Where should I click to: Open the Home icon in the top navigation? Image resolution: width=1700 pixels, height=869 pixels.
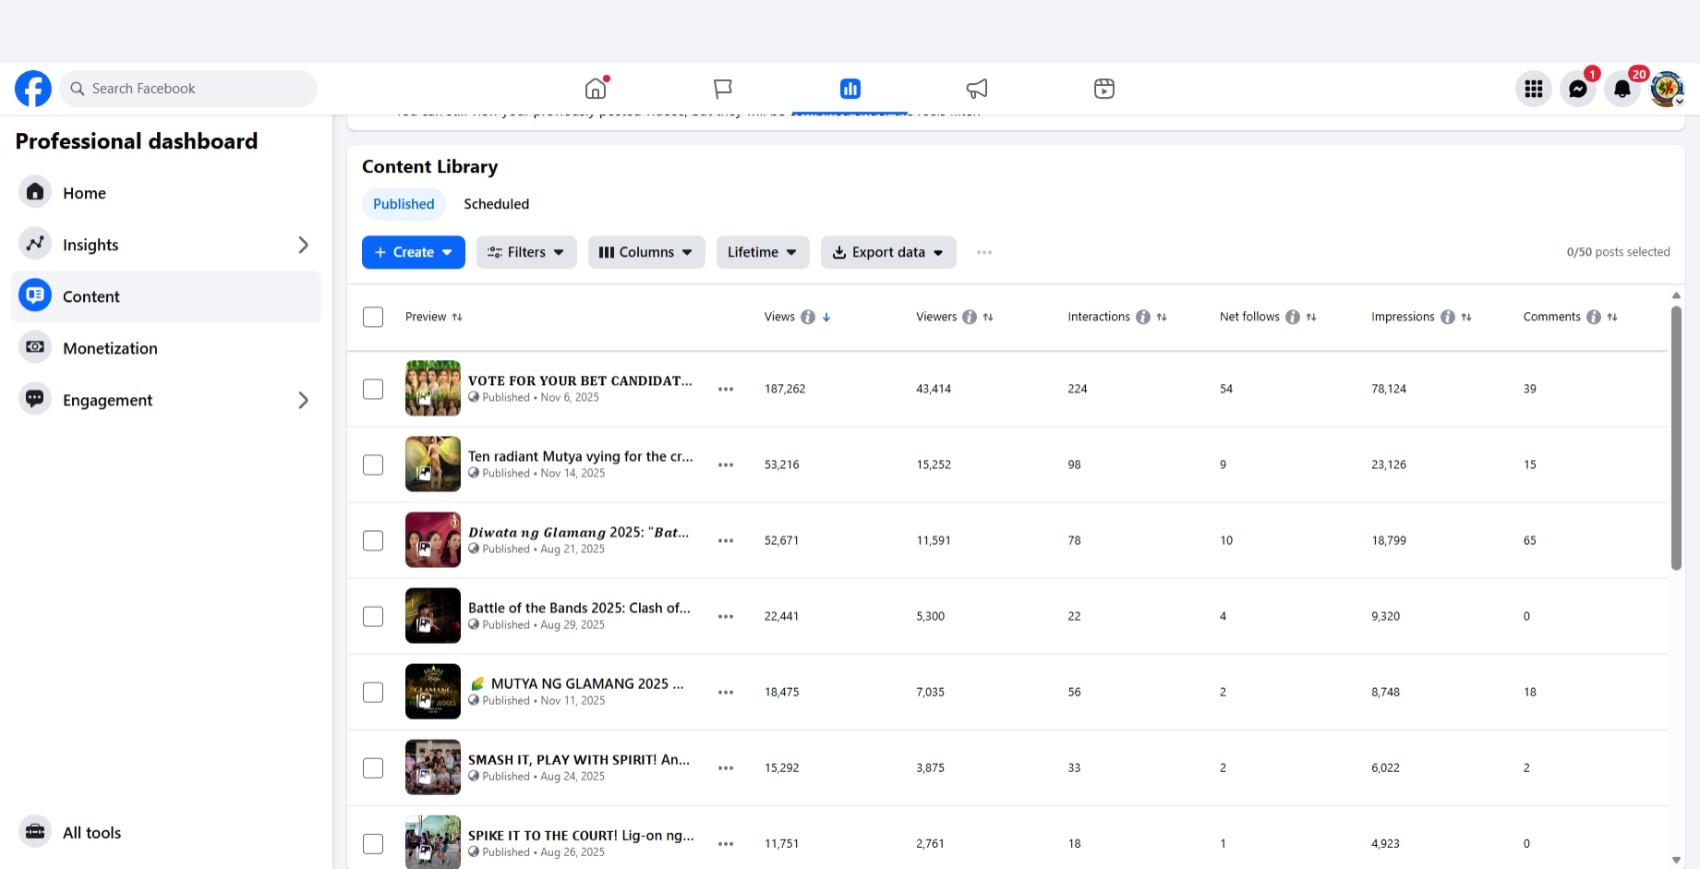click(596, 88)
